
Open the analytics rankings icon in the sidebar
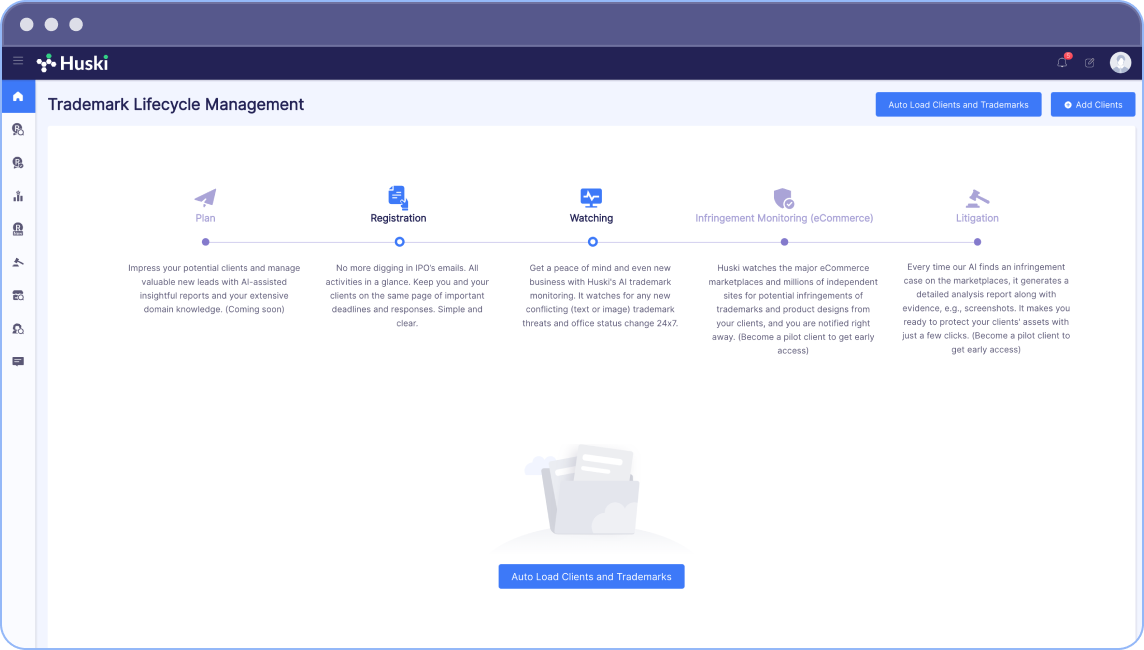point(18,196)
